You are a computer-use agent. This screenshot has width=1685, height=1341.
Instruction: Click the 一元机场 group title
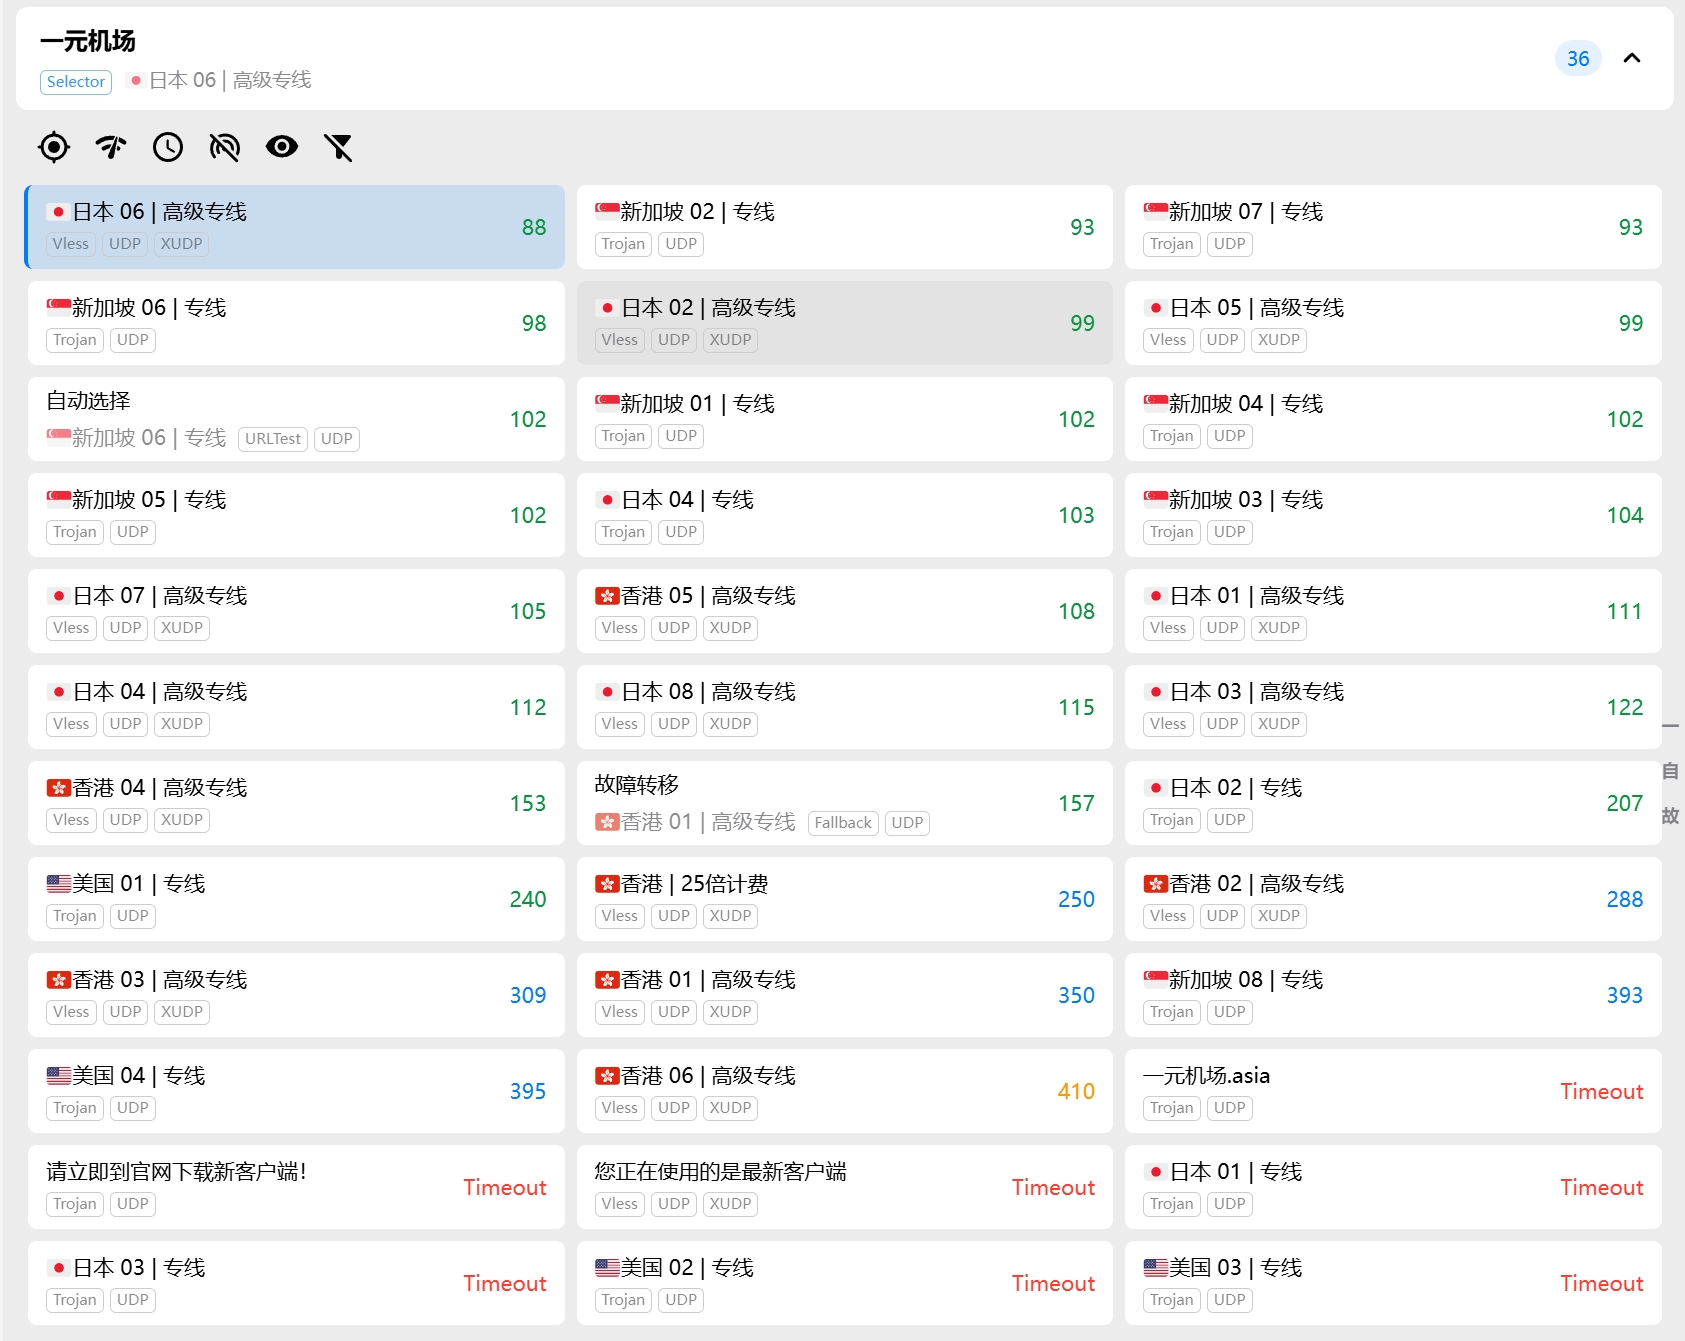click(x=88, y=41)
